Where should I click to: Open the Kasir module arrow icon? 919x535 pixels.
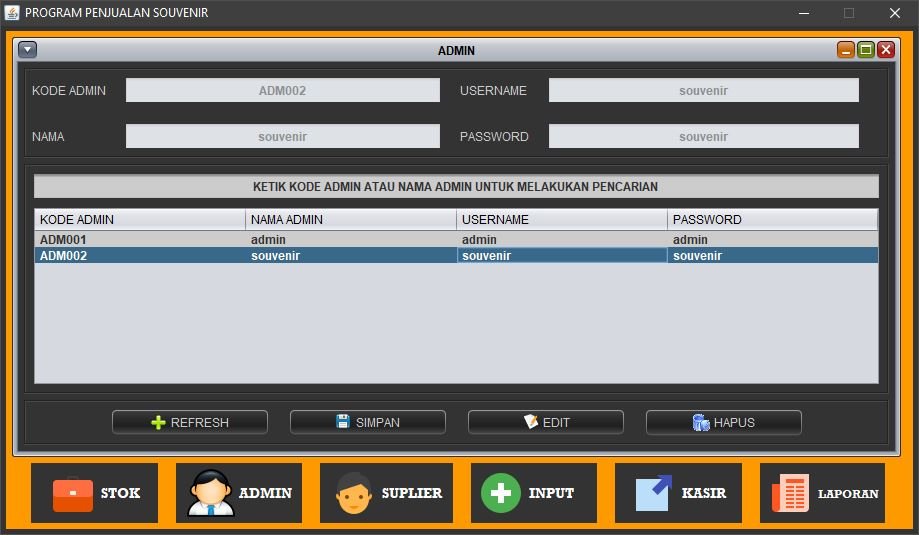pyautogui.click(x=654, y=493)
